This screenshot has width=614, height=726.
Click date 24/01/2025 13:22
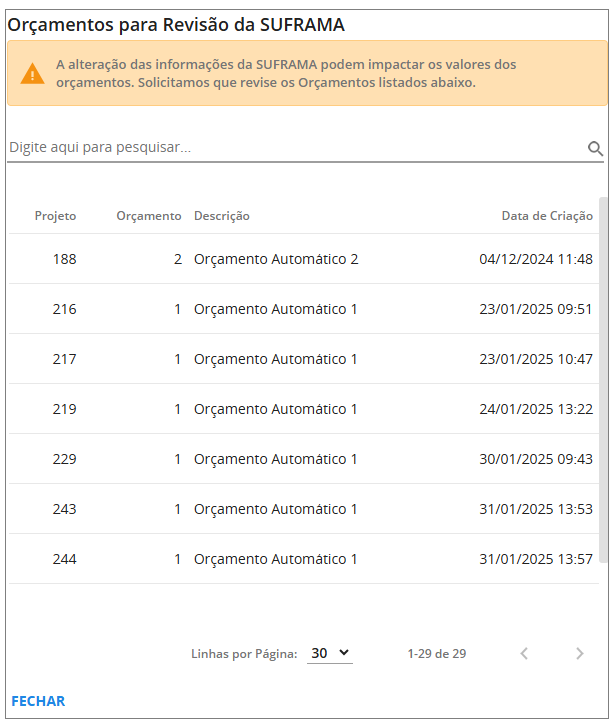[x=536, y=409]
